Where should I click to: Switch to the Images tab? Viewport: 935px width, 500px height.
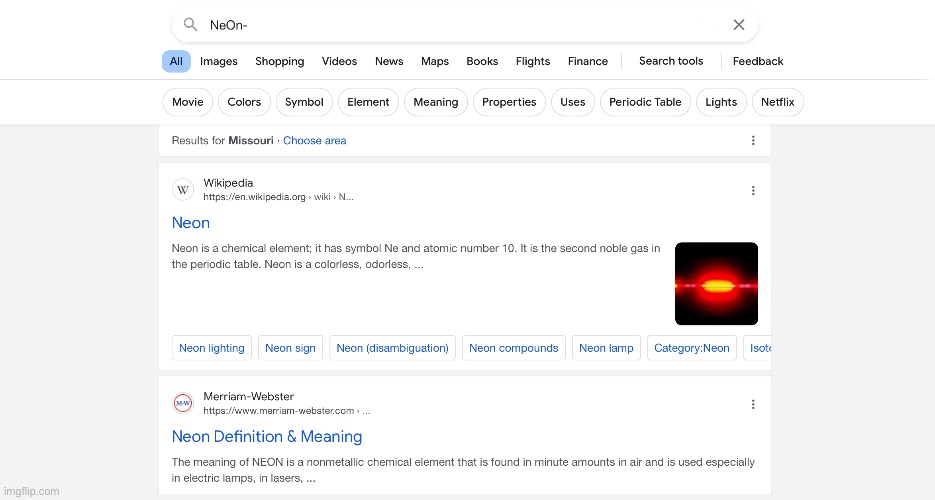(218, 61)
